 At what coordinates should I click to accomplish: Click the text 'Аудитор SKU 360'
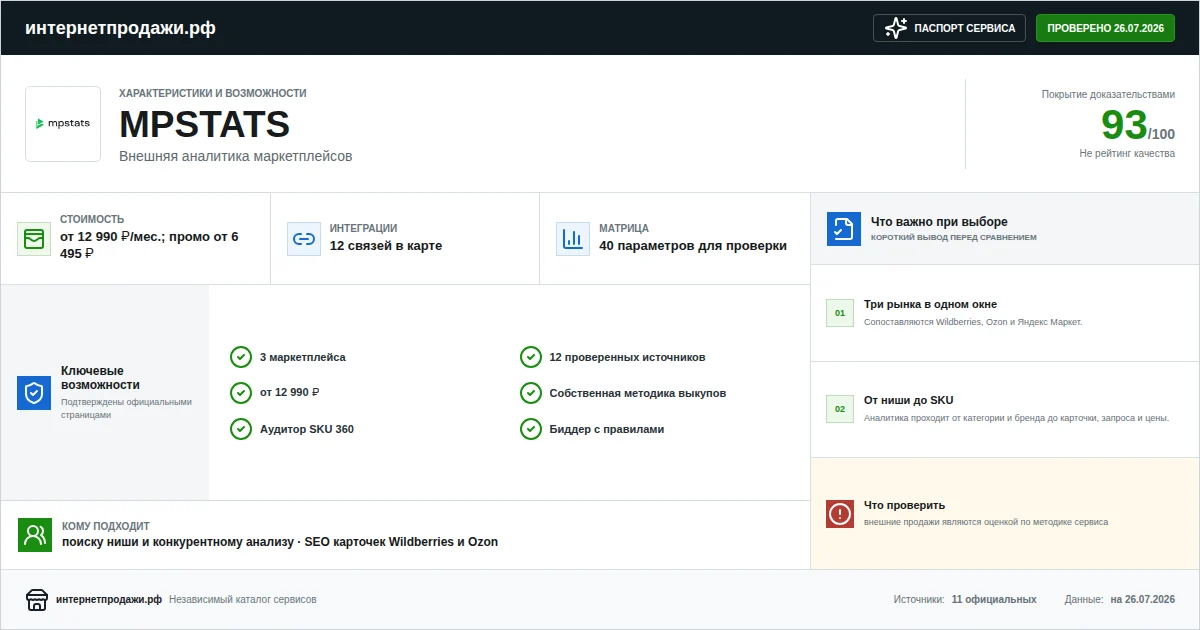(x=307, y=429)
